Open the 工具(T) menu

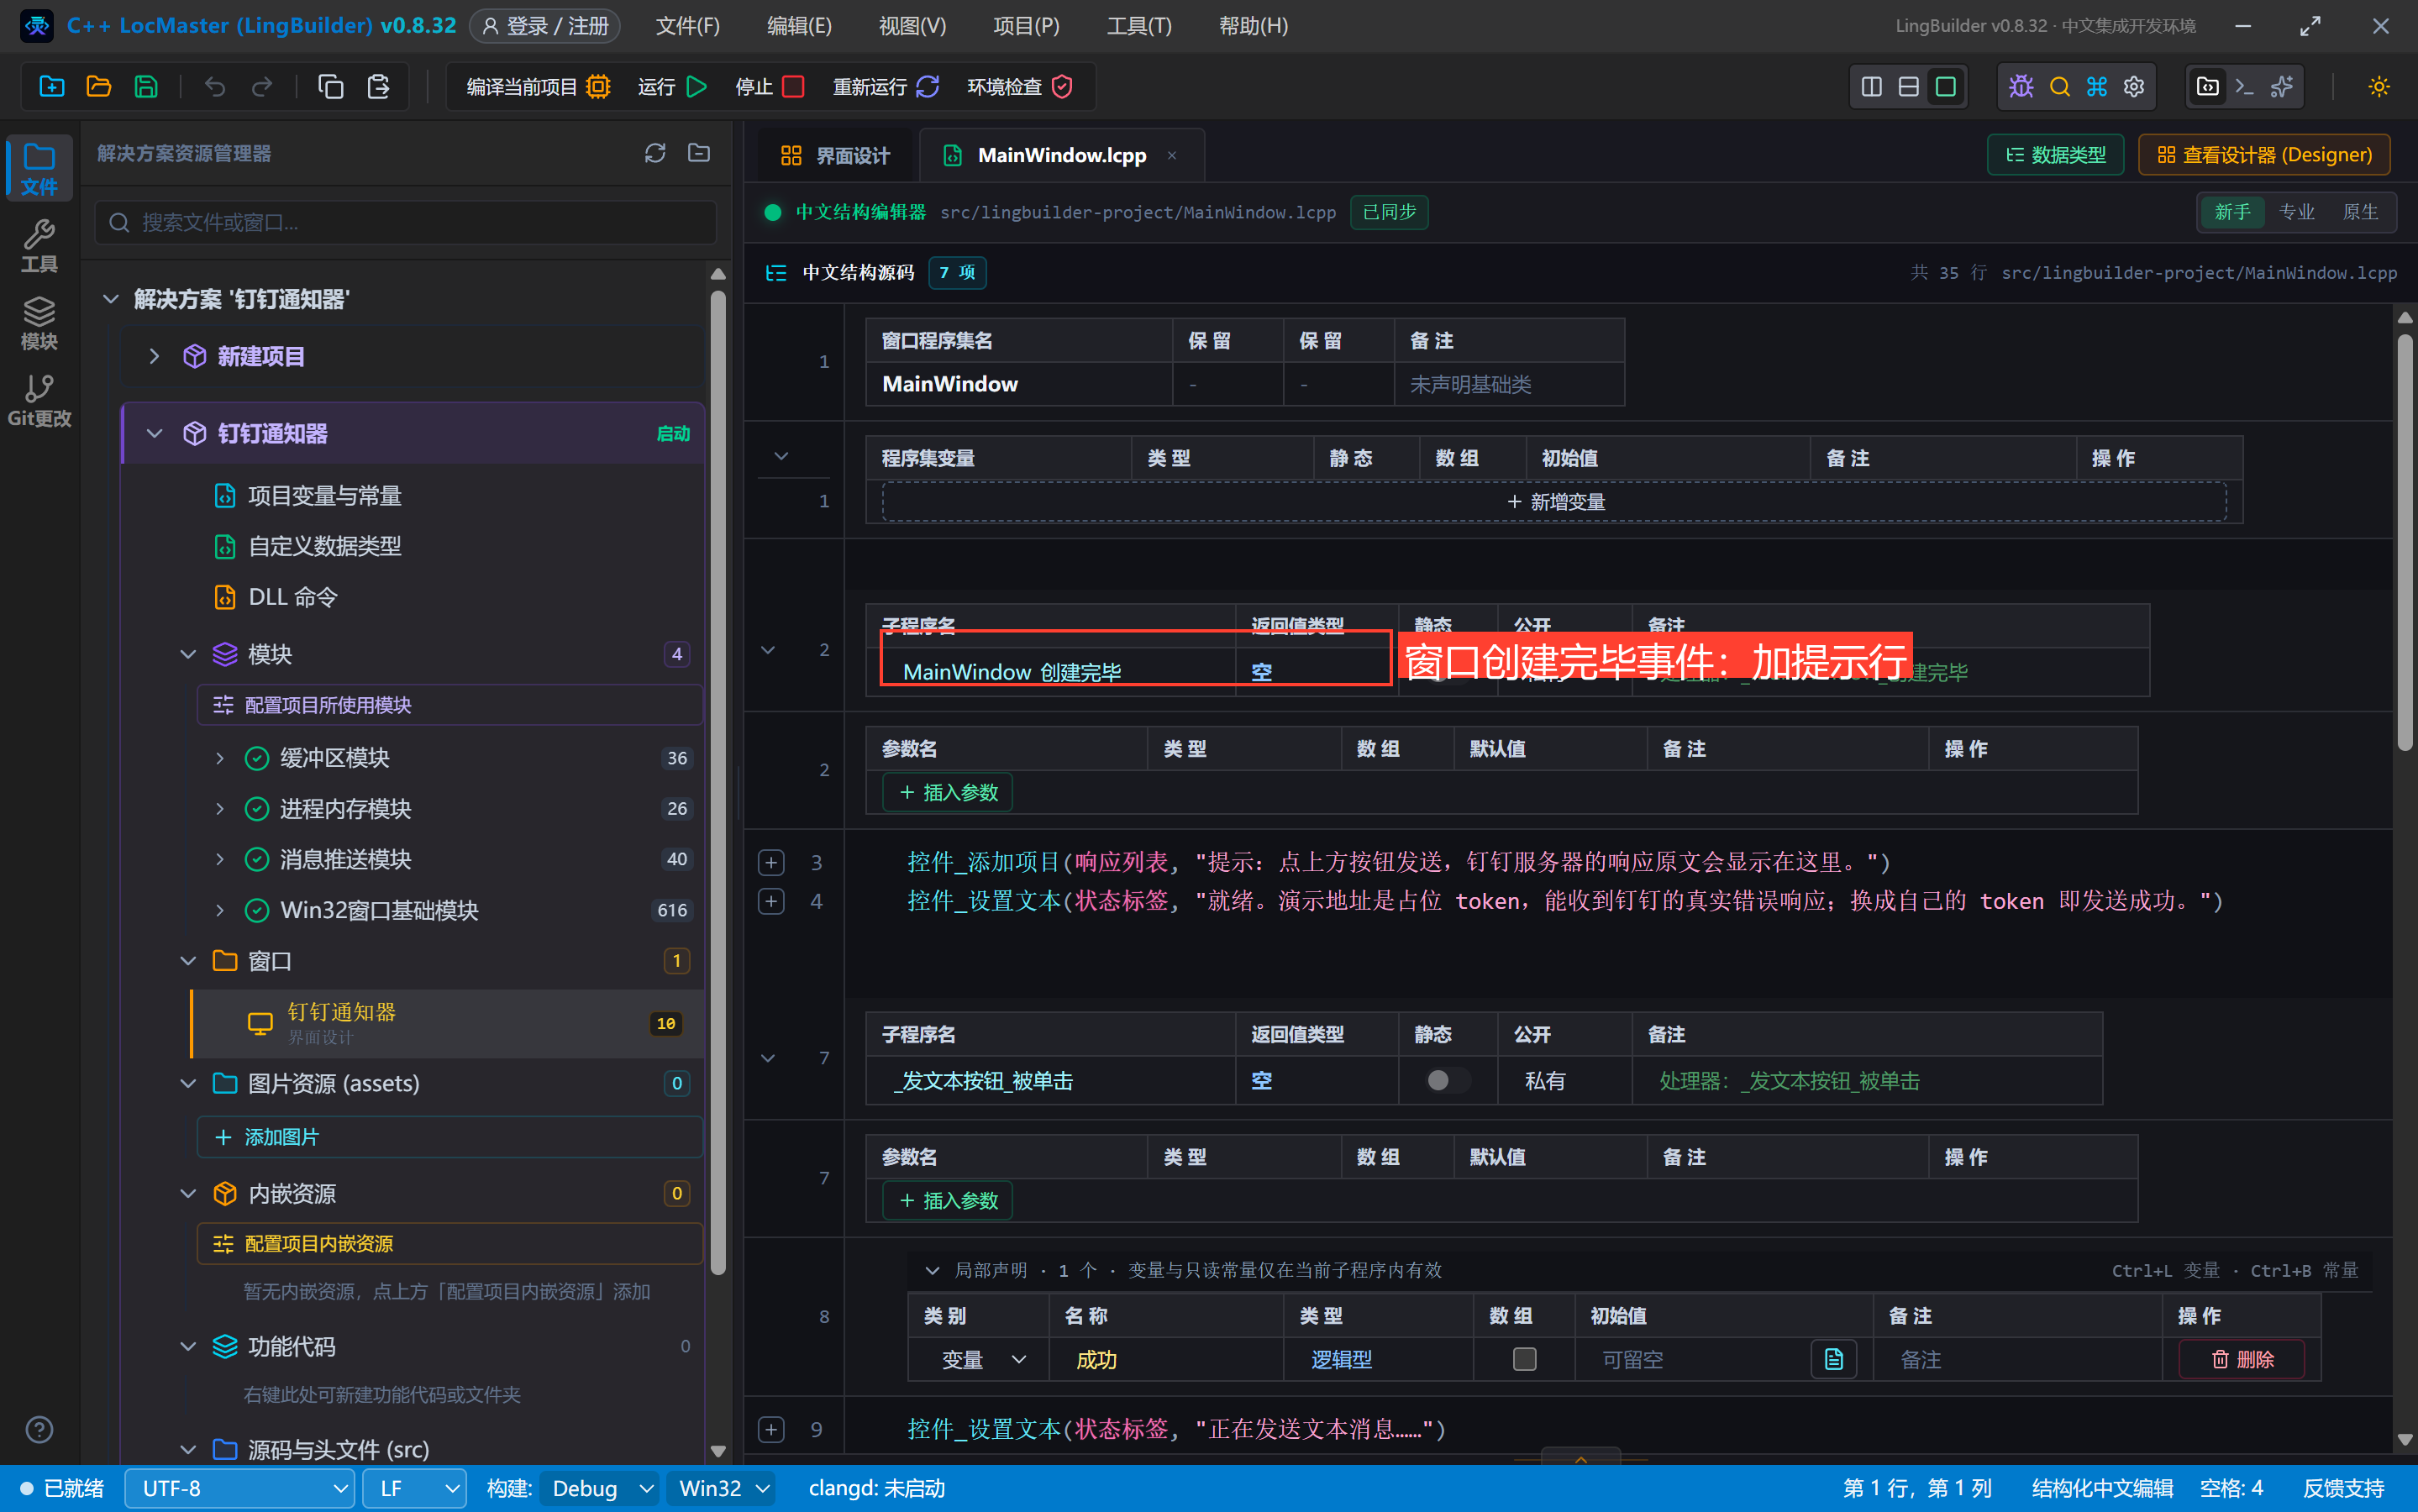coord(1138,25)
